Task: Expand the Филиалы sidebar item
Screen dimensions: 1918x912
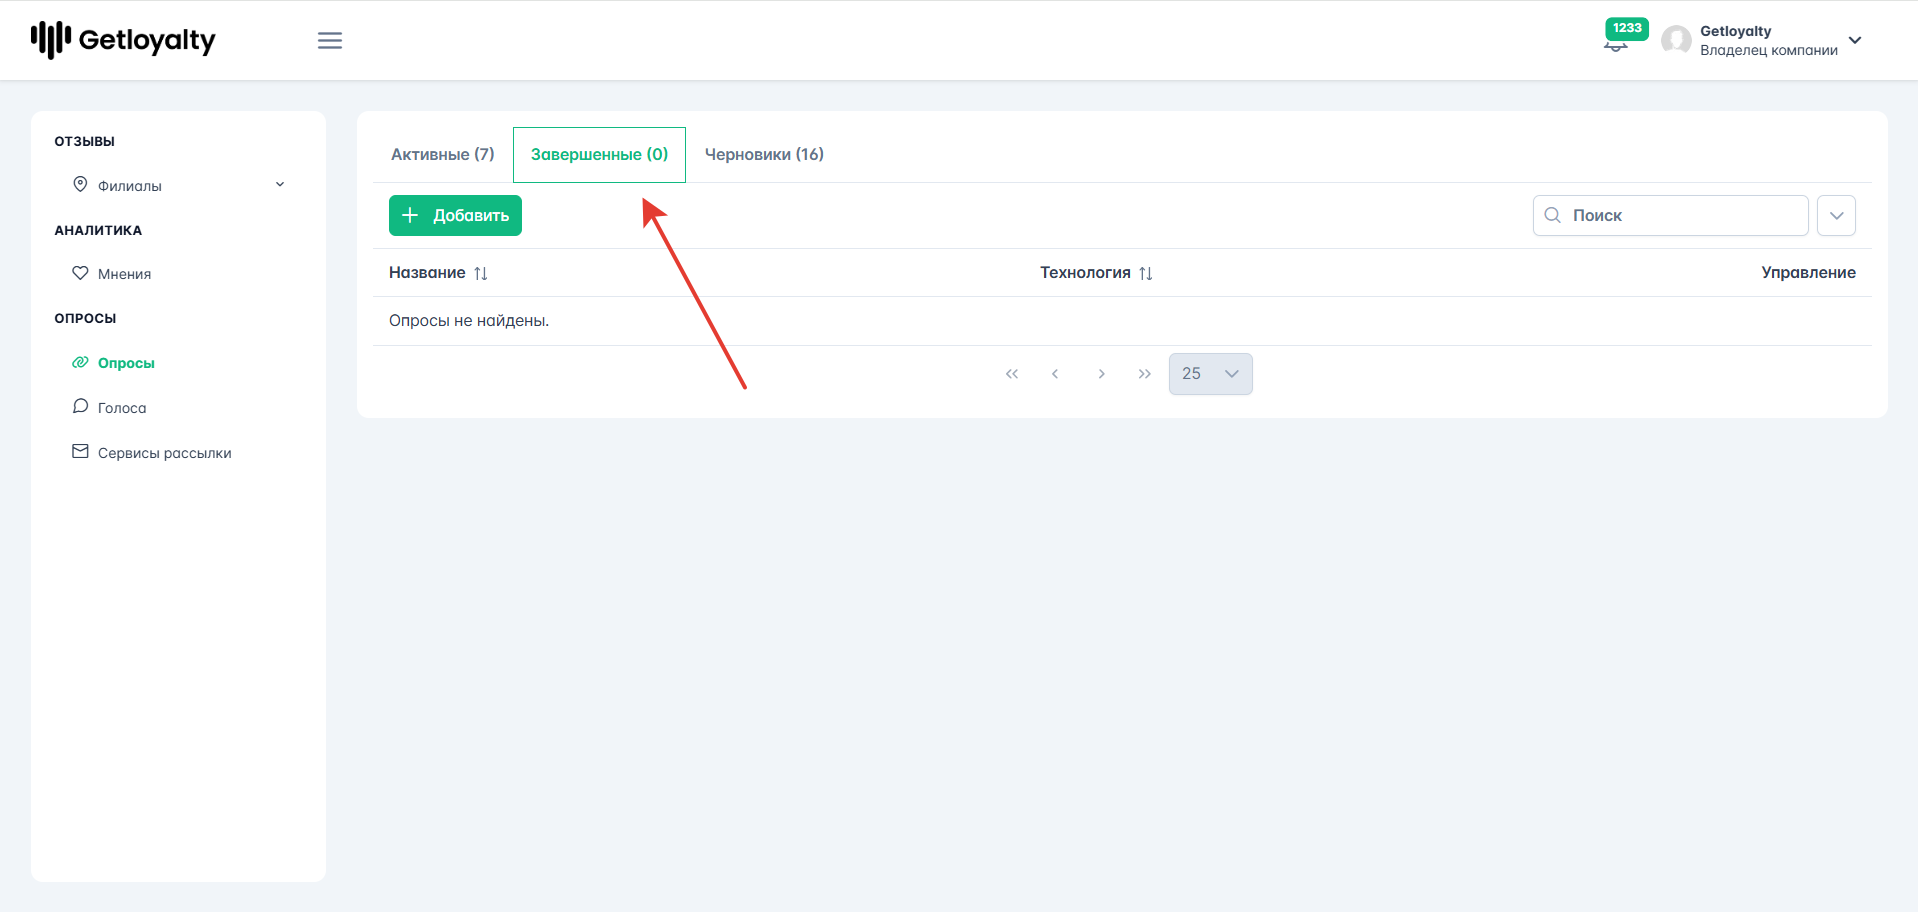Action: 178,185
